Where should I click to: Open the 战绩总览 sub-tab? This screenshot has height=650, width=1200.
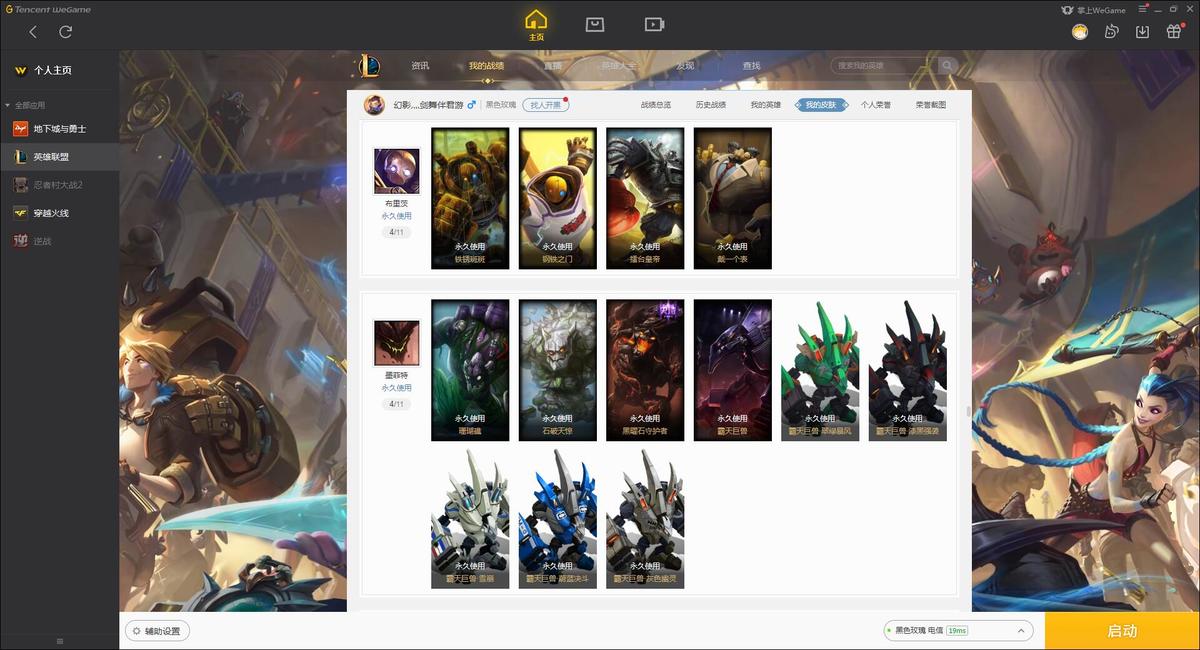pos(656,105)
